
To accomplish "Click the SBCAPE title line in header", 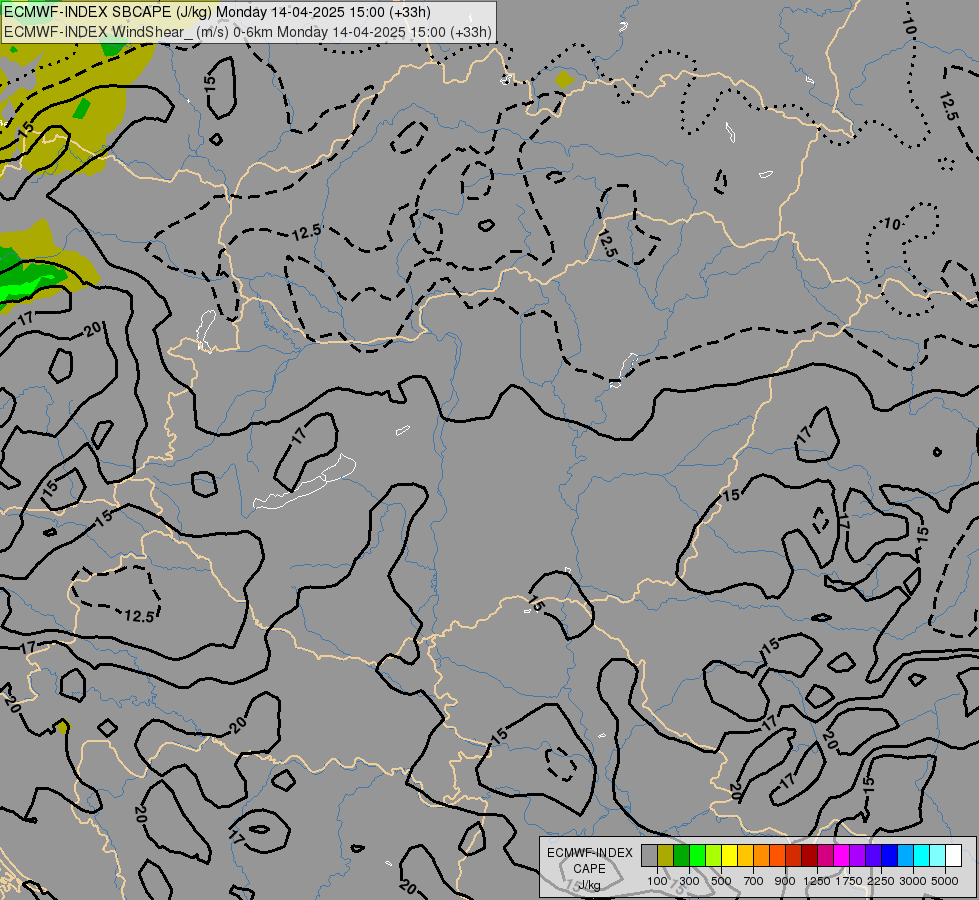I will [217, 12].
